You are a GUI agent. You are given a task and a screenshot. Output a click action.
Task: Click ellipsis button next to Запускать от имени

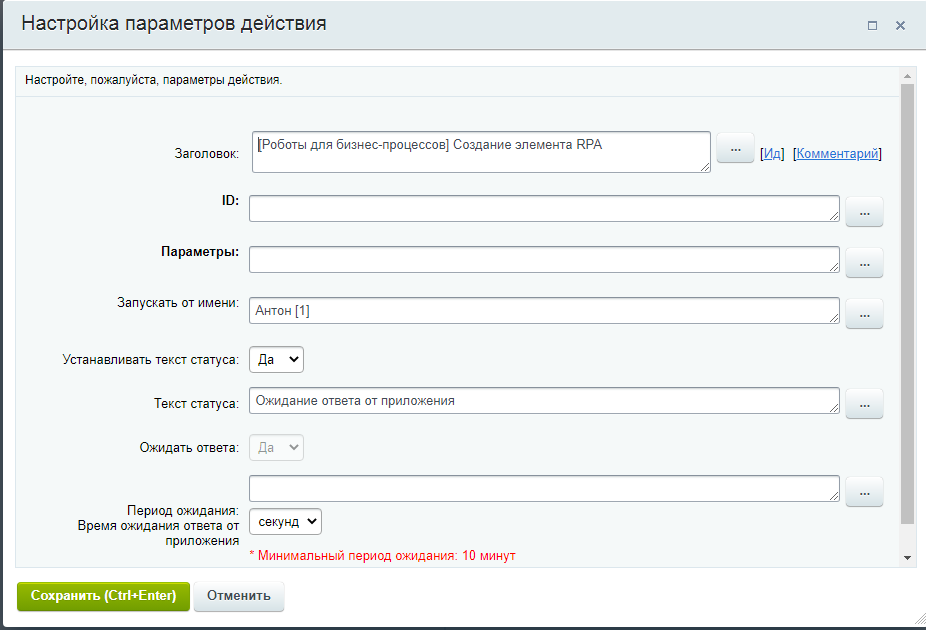click(x=864, y=313)
